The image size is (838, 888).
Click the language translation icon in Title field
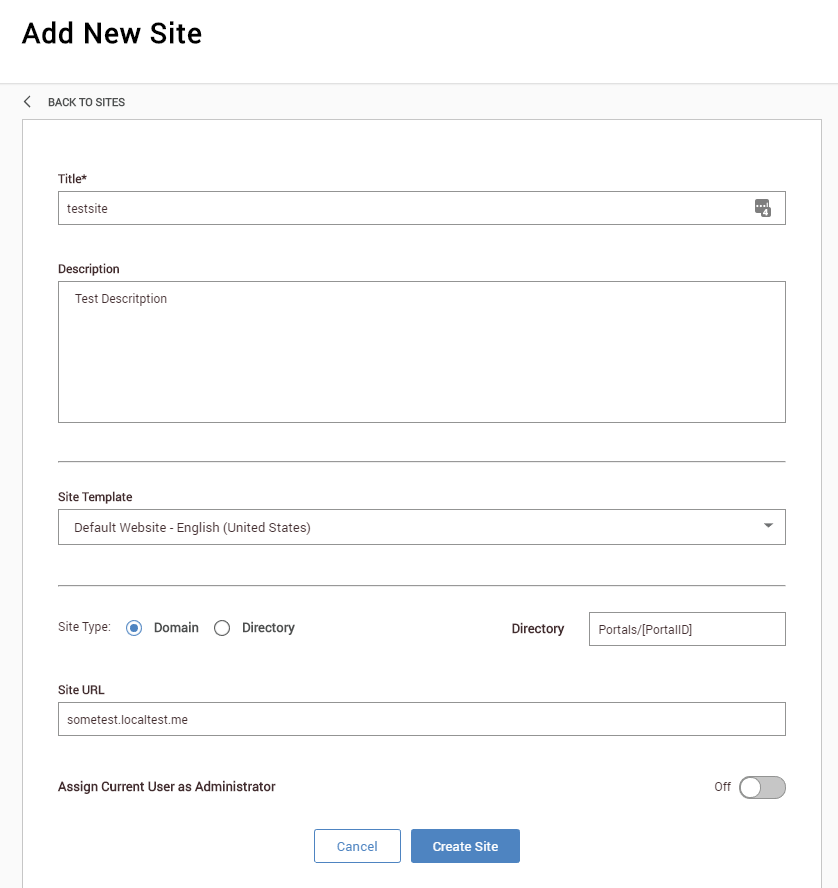click(762, 208)
